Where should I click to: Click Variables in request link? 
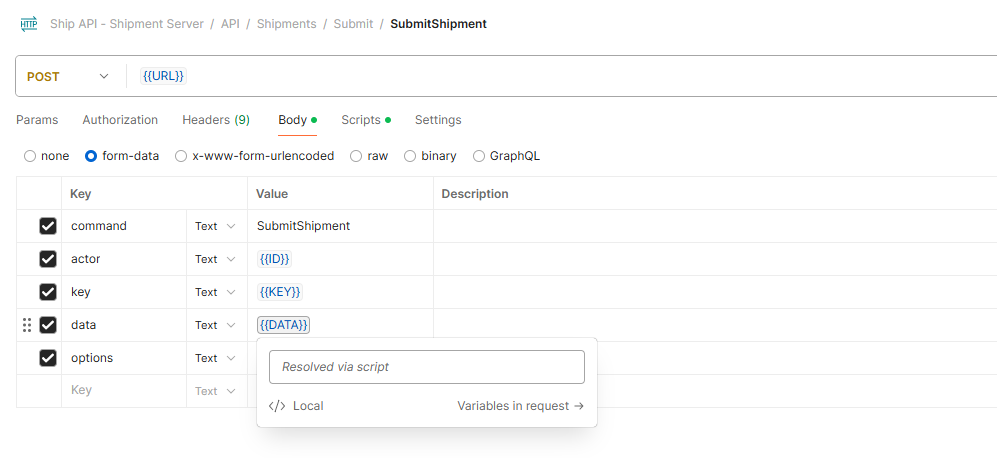pyautogui.click(x=520, y=406)
